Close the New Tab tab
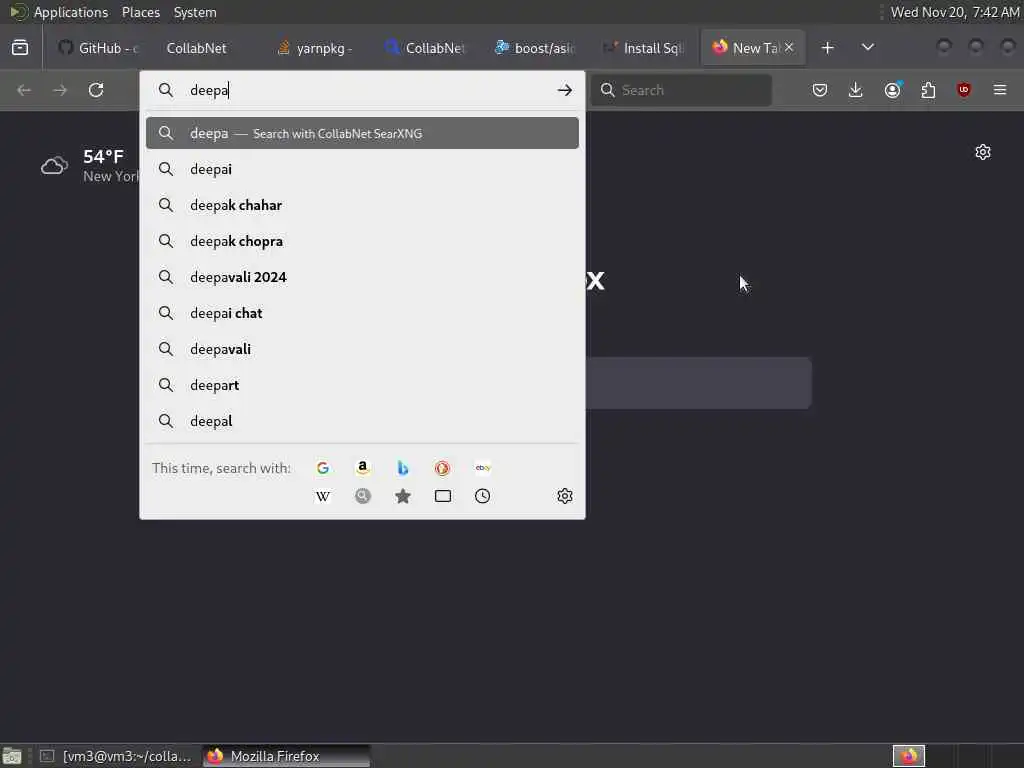Viewport: 1024px width, 768px height. tap(789, 47)
